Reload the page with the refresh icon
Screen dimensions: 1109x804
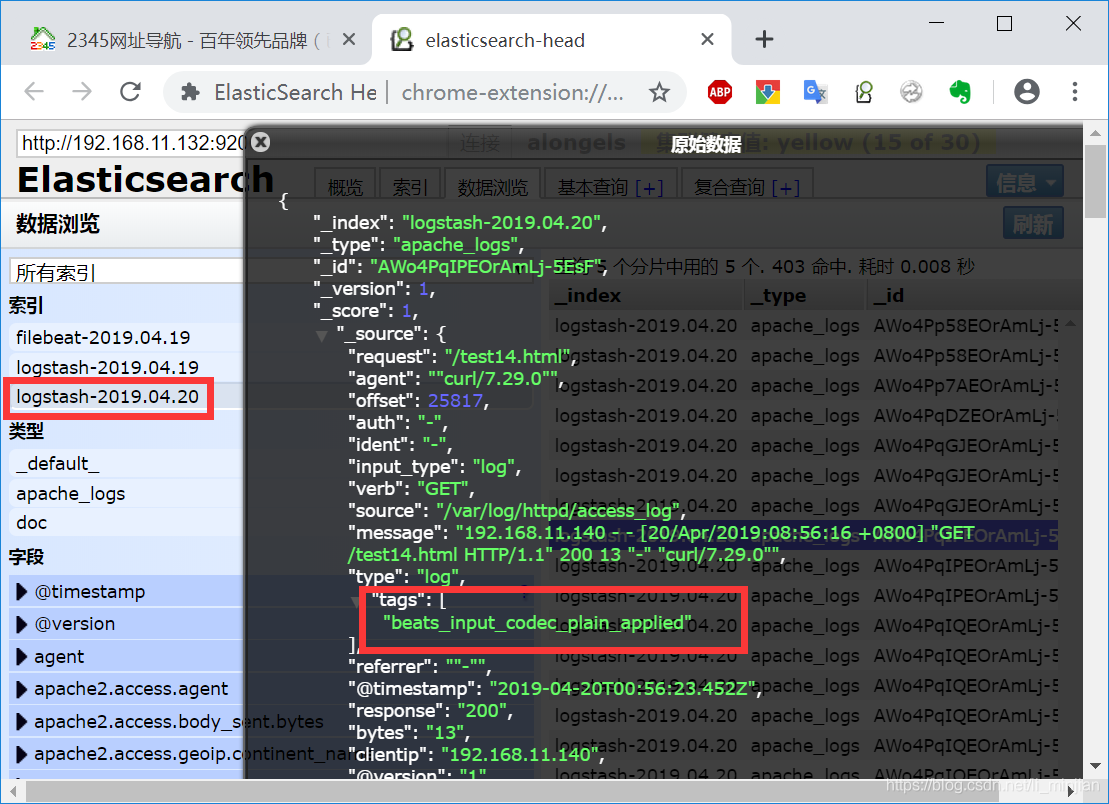tap(130, 91)
